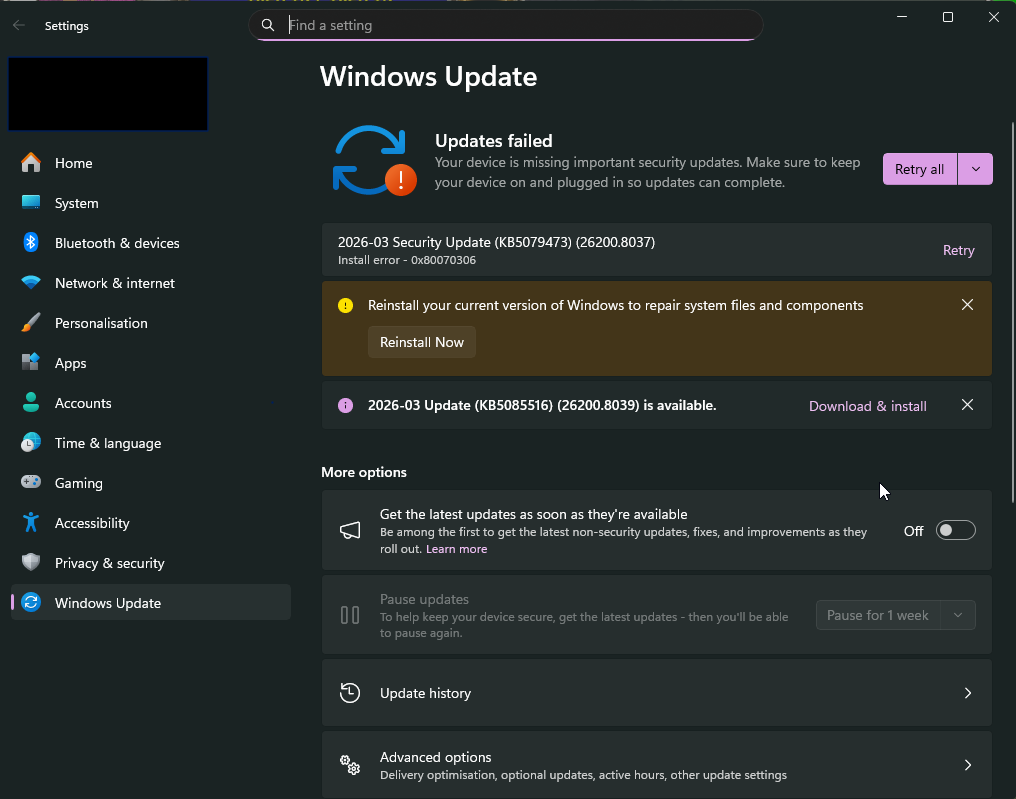
Task: Click the "More options" heading
Action: [x=364, y=472]
